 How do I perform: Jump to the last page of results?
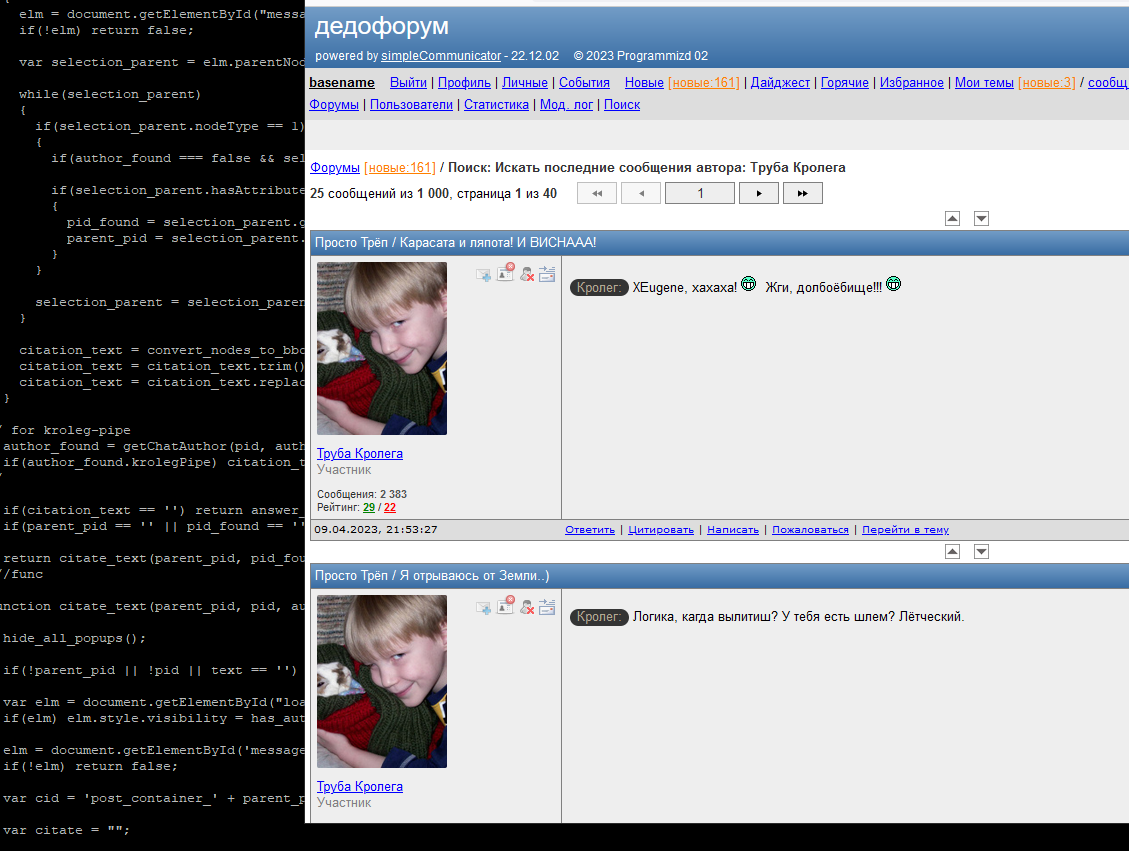(803, 193)
